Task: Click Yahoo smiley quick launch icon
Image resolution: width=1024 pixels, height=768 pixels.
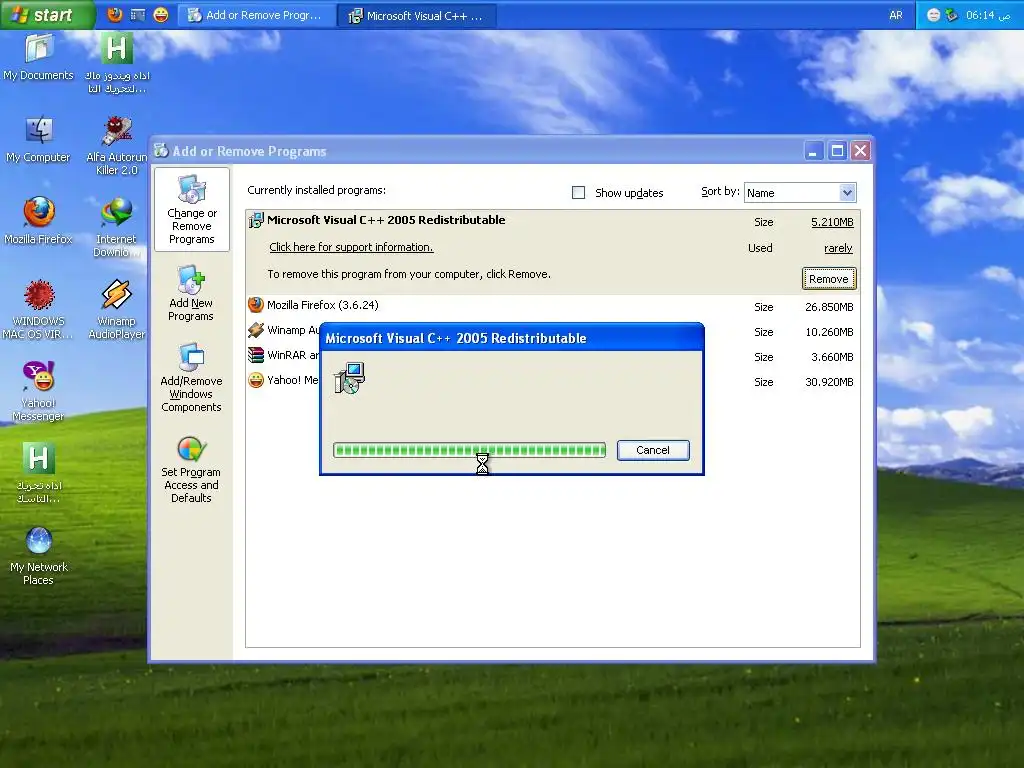Action: pyautogui.click(x=161, y=15)
